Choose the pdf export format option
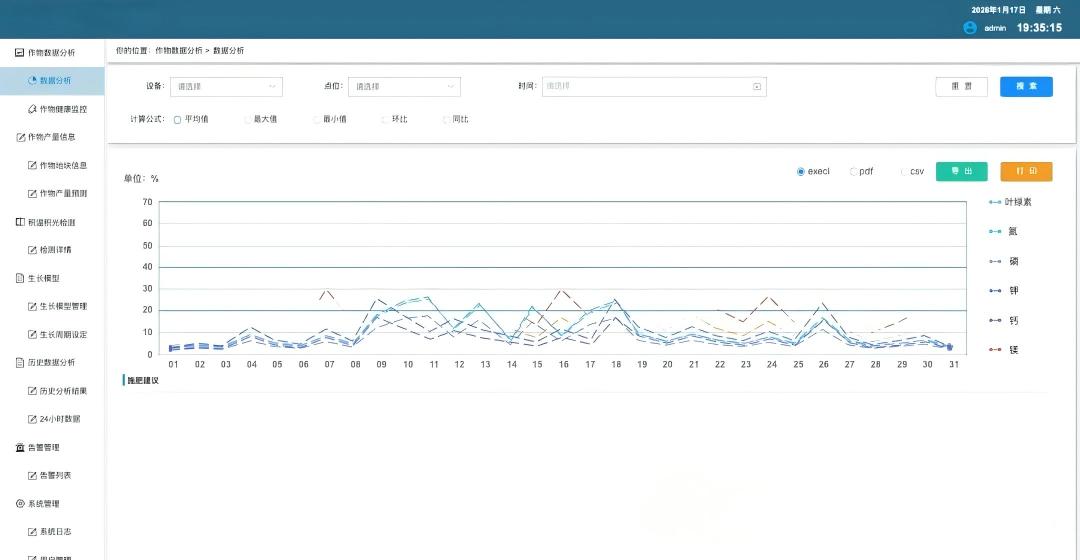1080x560 pixels. 854,172
